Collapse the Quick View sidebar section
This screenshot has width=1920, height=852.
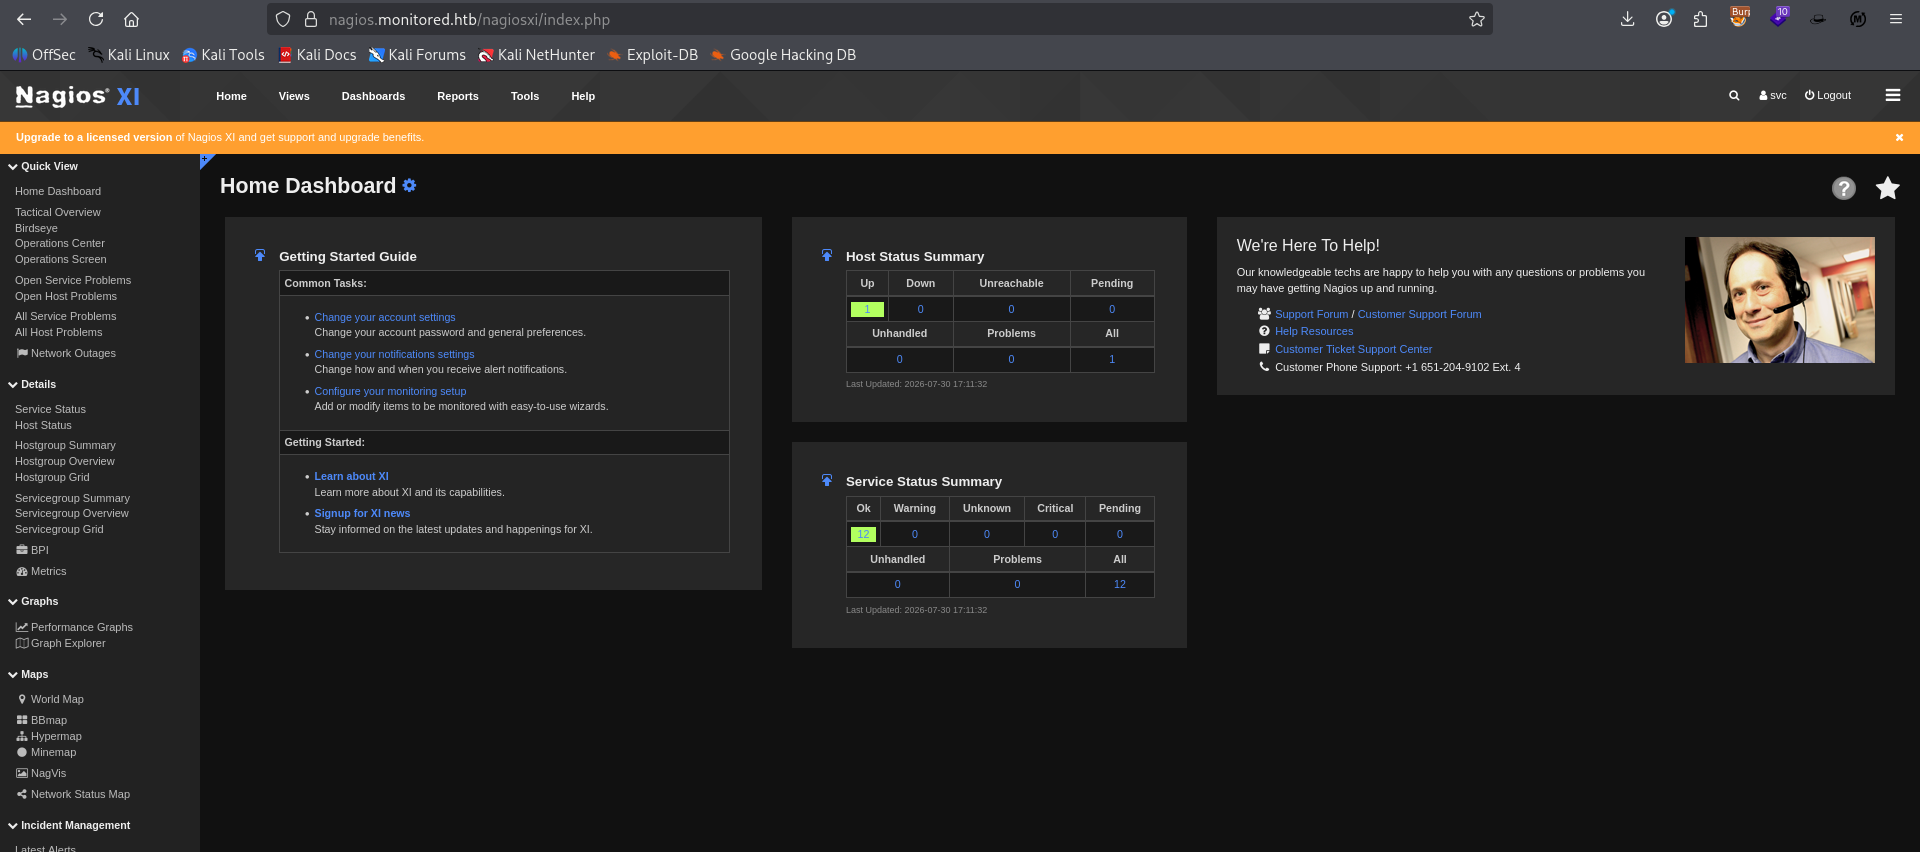(43, 166)
